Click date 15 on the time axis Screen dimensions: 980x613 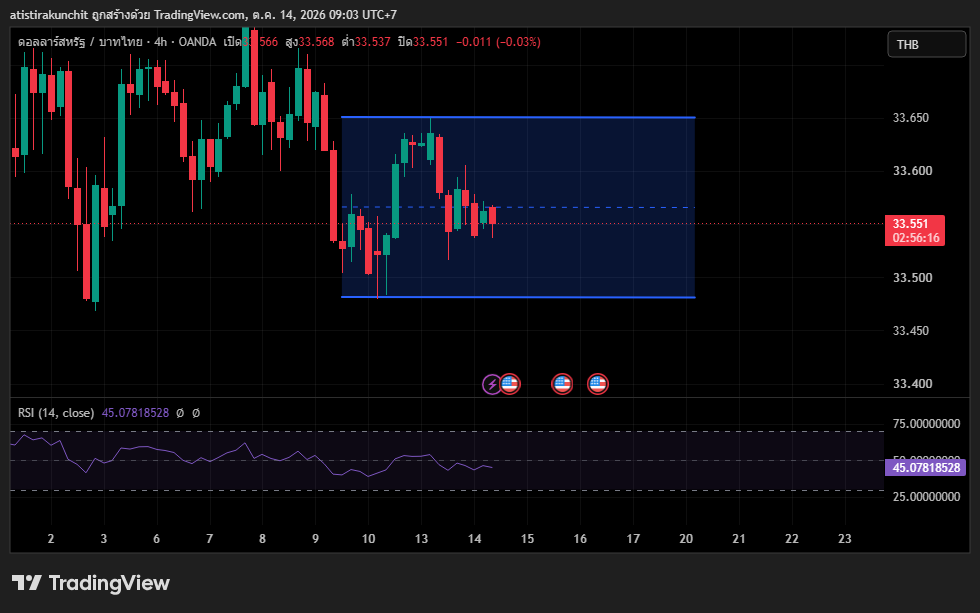528,539
